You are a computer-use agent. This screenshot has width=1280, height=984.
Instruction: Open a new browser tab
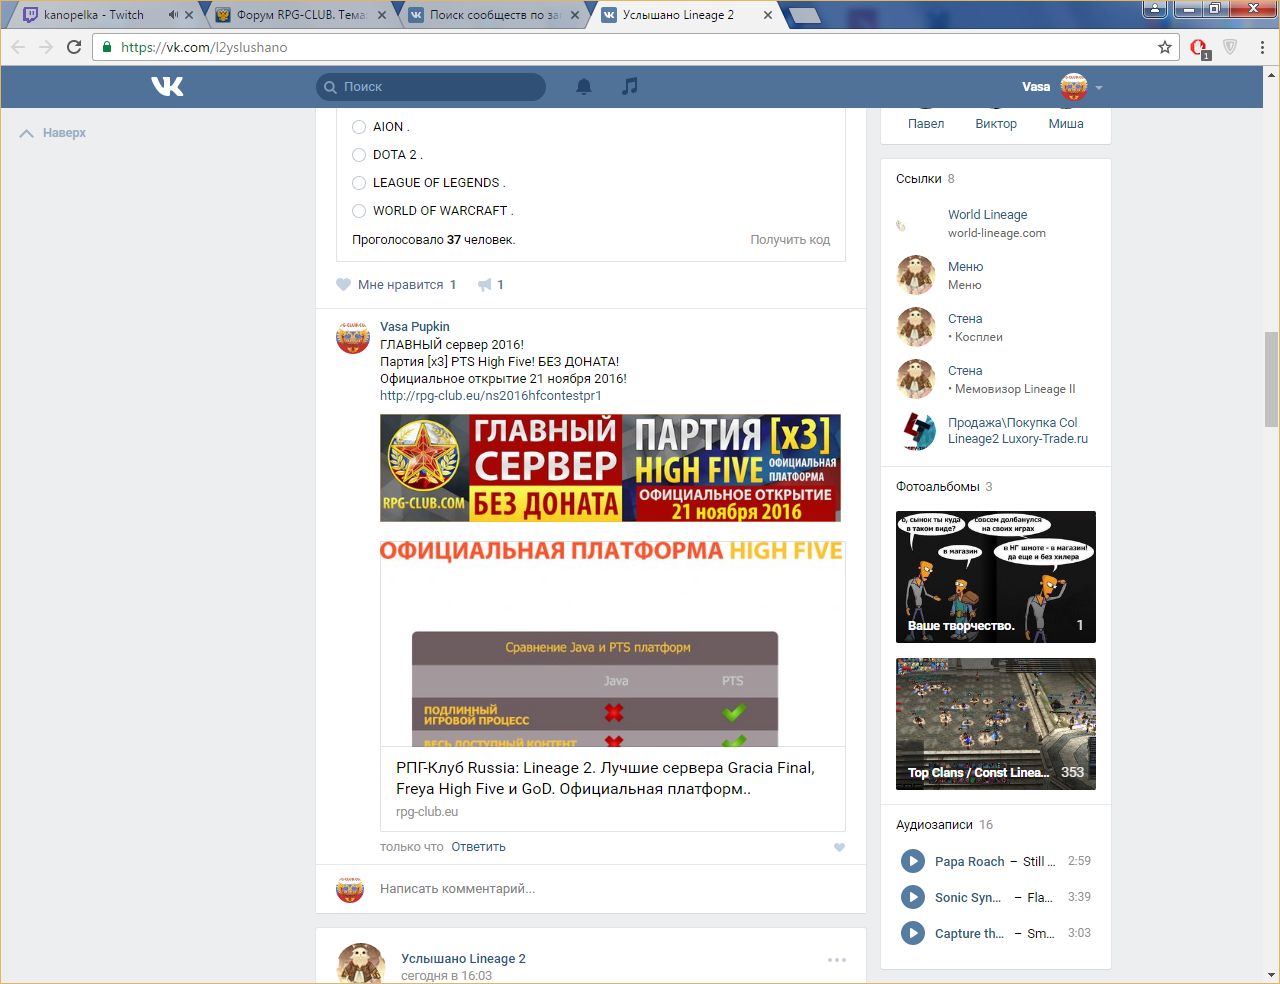click(x=804, y=15)
